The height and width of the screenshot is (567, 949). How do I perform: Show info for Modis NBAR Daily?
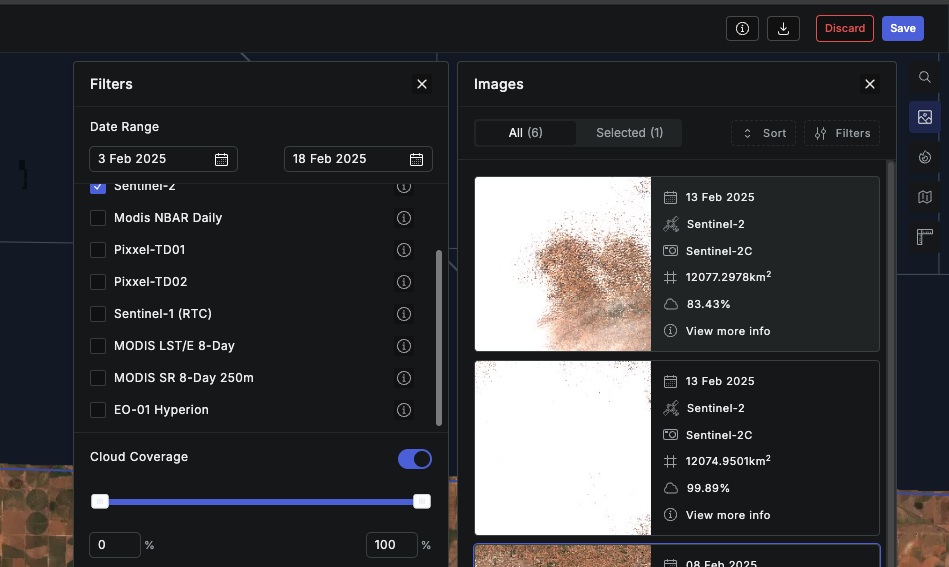pos(404,218)
